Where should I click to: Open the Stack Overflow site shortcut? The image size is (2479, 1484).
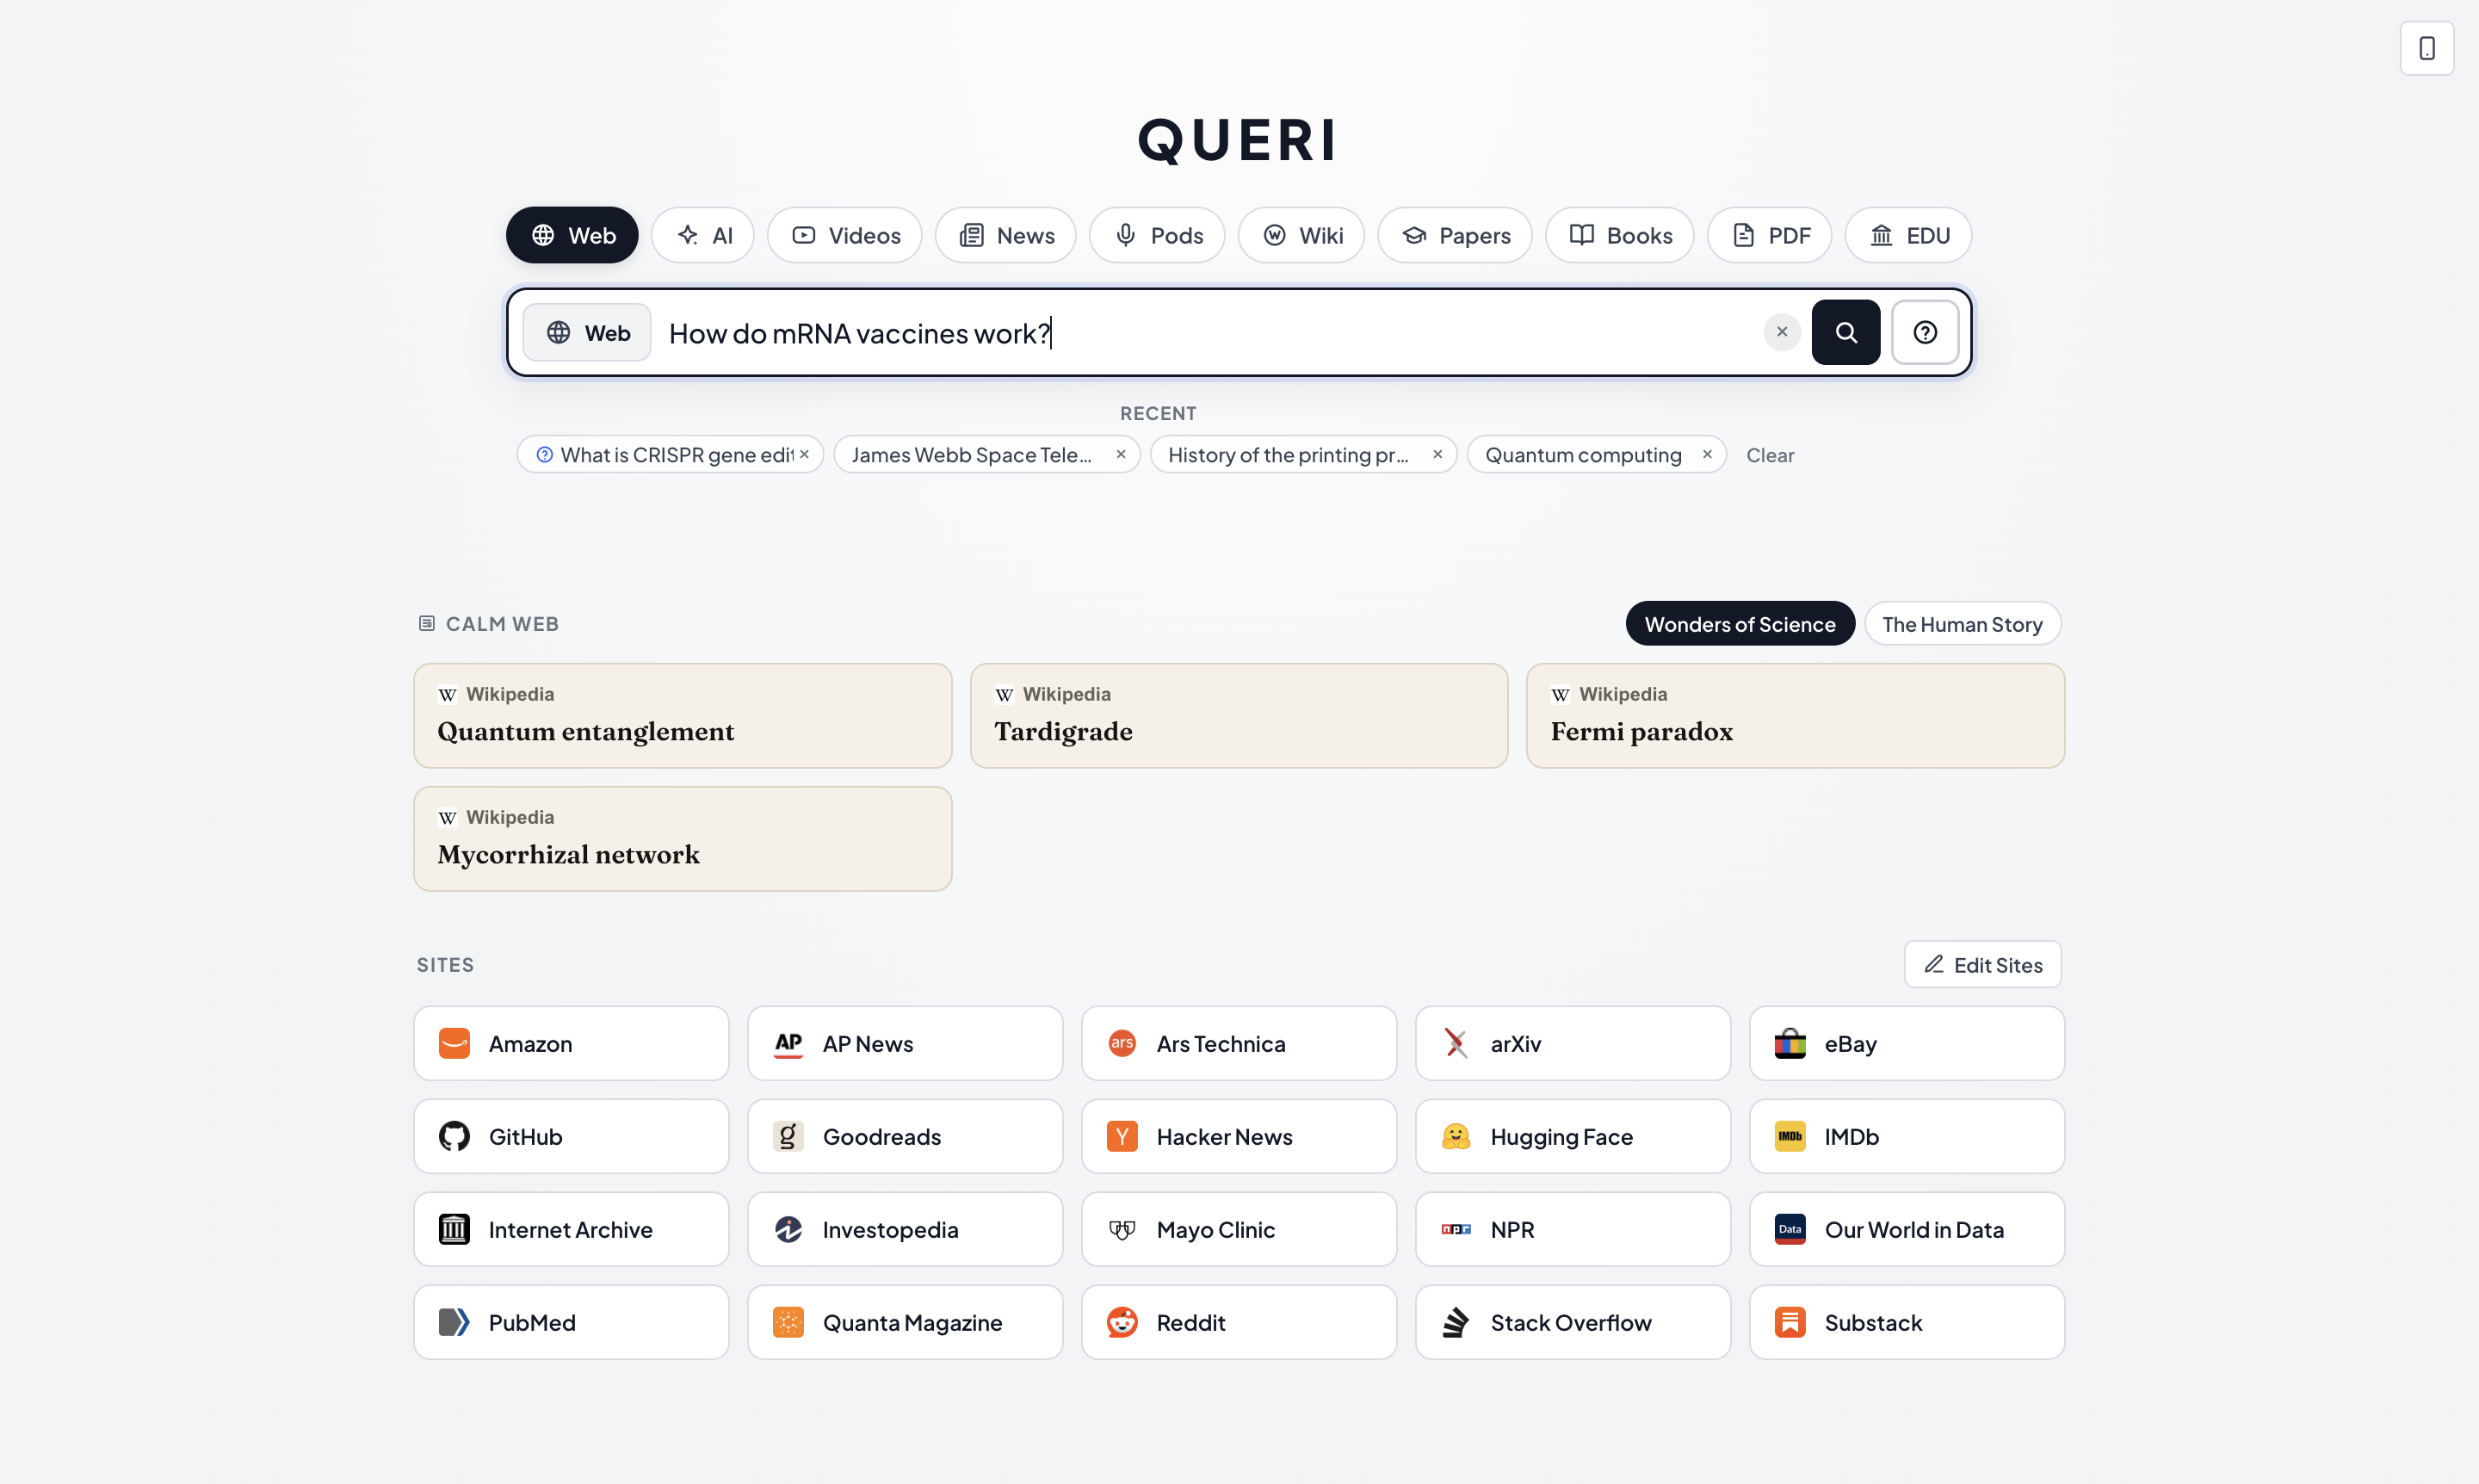pos(1572,1322)
